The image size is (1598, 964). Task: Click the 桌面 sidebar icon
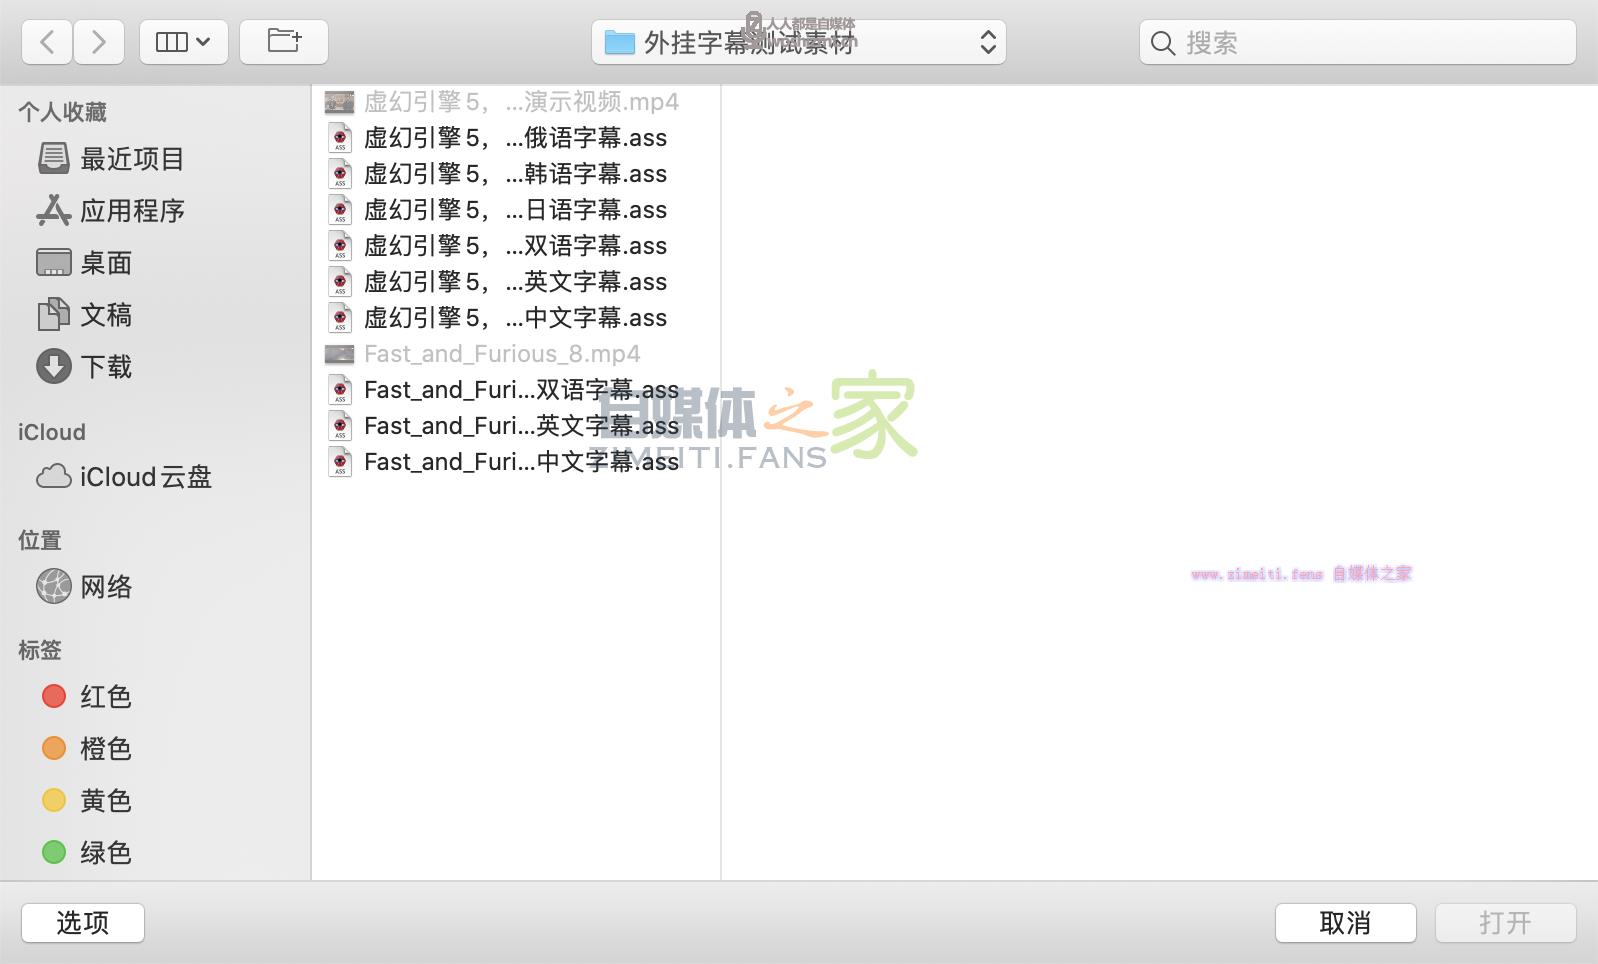click(x=54, y=262)
